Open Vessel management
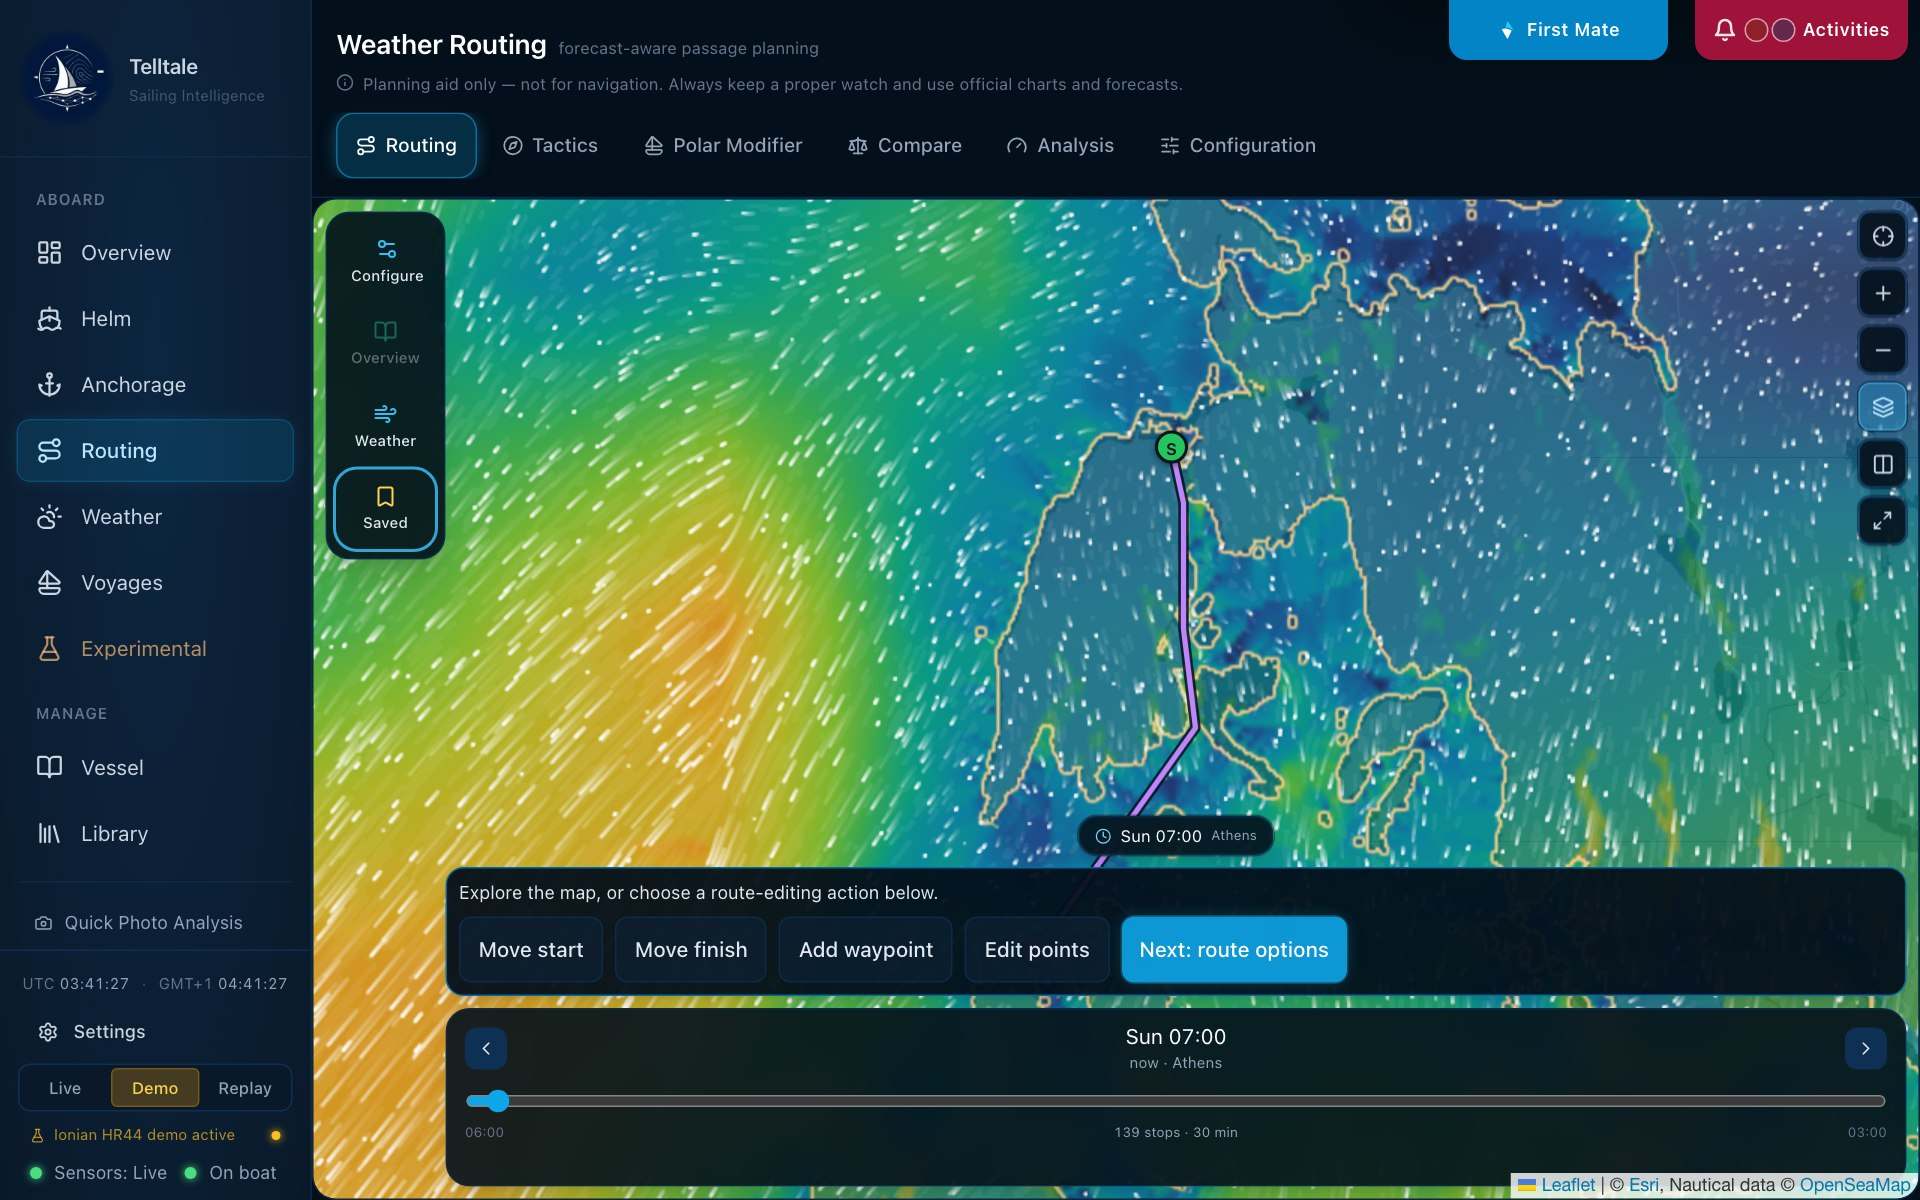 tap(155, 768)
